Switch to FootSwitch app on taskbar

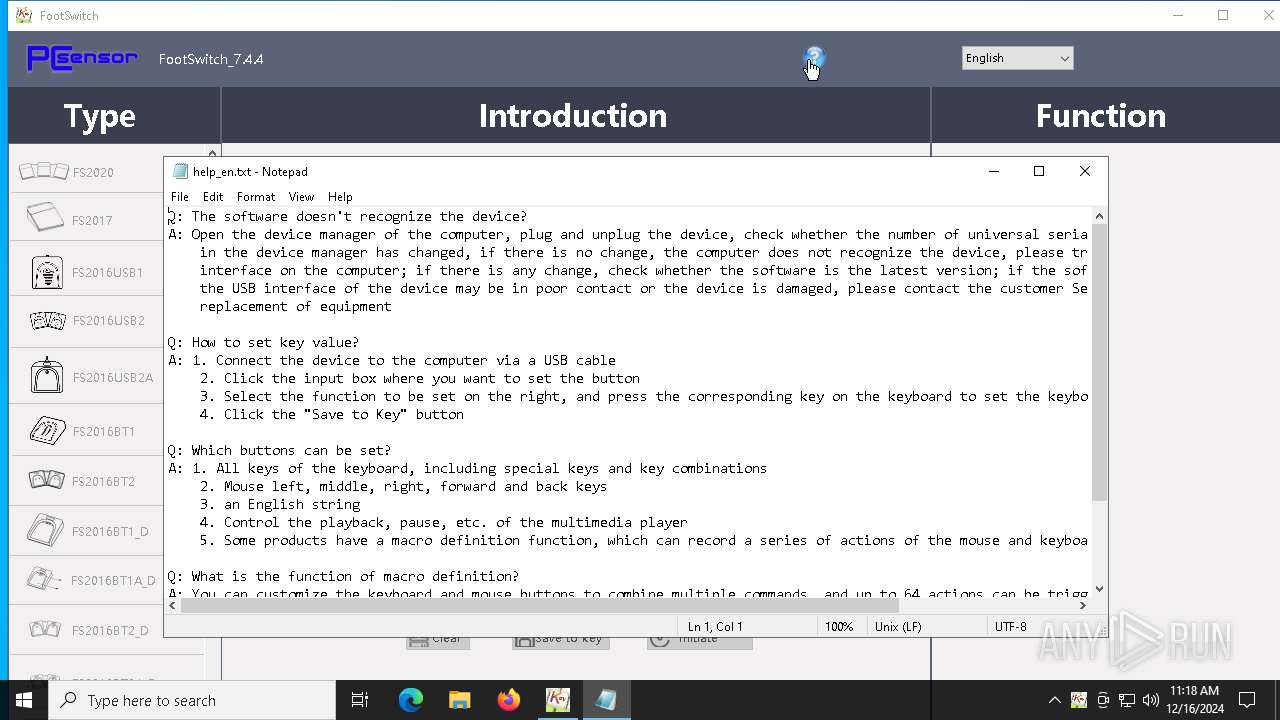coord(557,700)
